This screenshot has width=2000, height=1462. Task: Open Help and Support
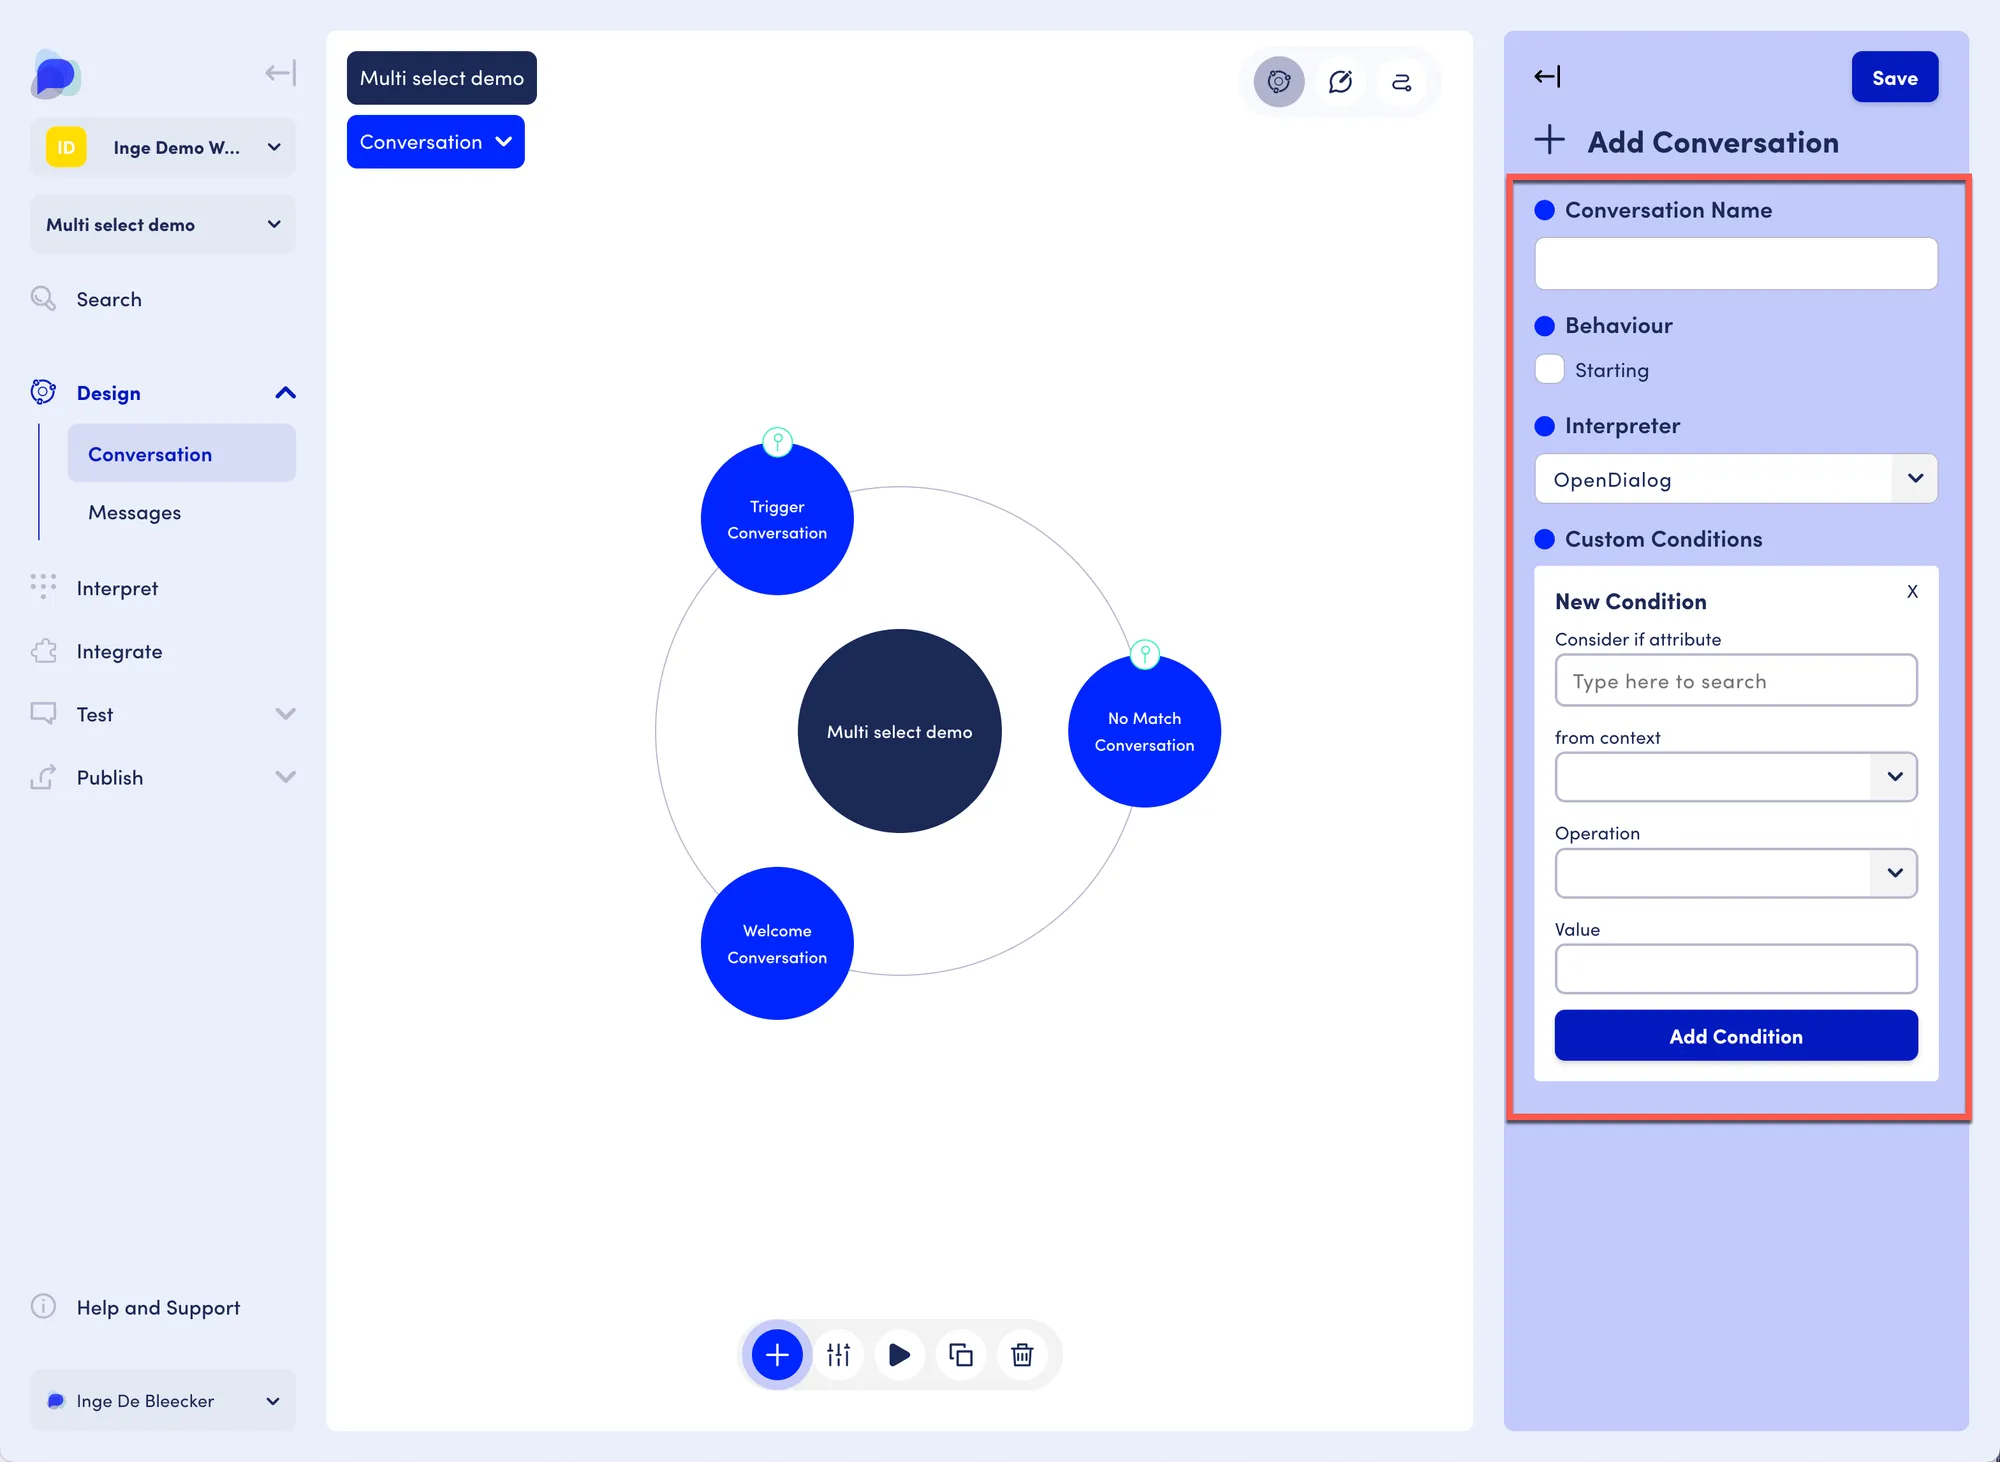(158, 1307)
